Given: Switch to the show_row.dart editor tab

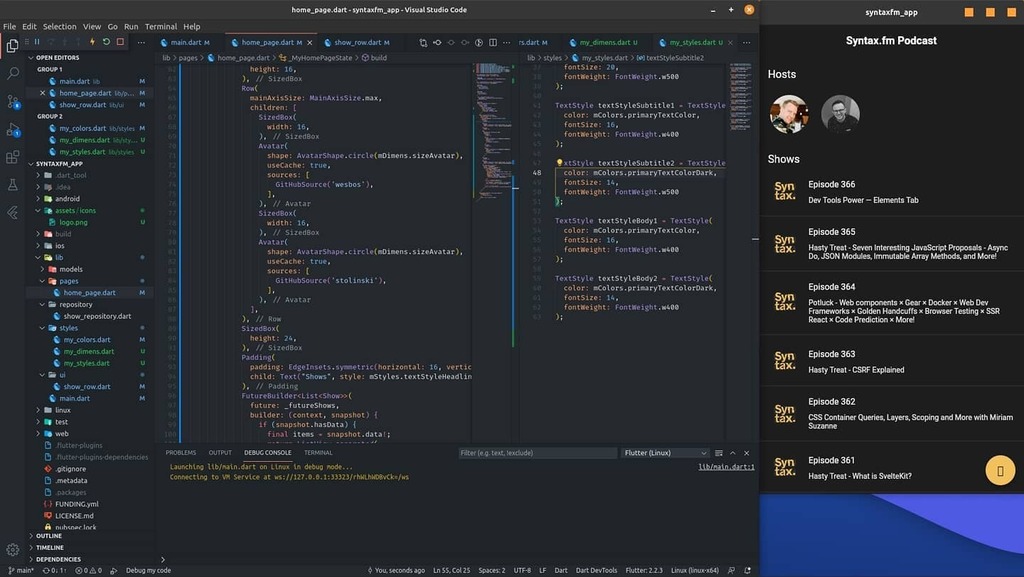Looking at the screenshot, I should click(357, 42).
